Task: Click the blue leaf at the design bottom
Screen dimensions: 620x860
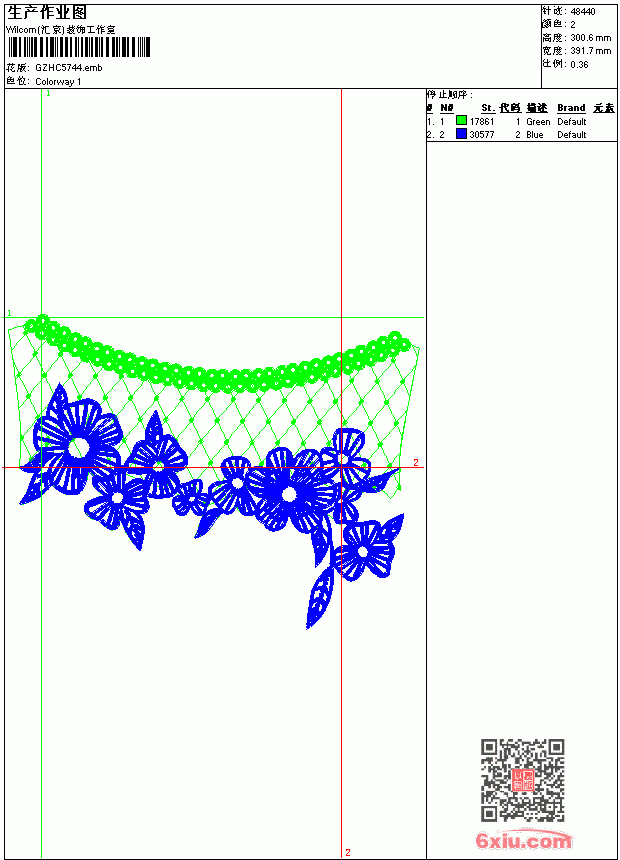Action: click(320, 599)
